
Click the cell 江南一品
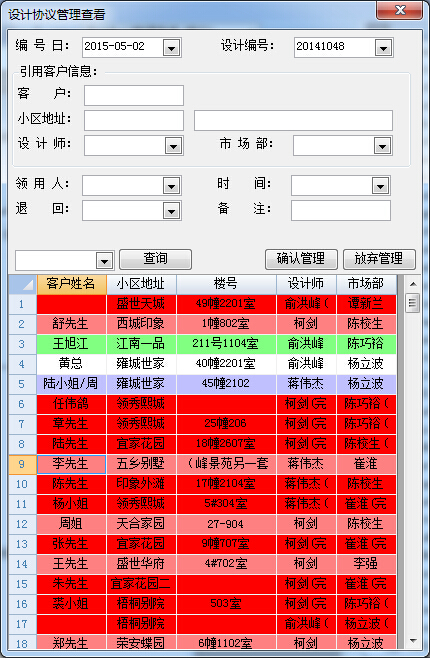pyautogui.click(x=141, y=344)
